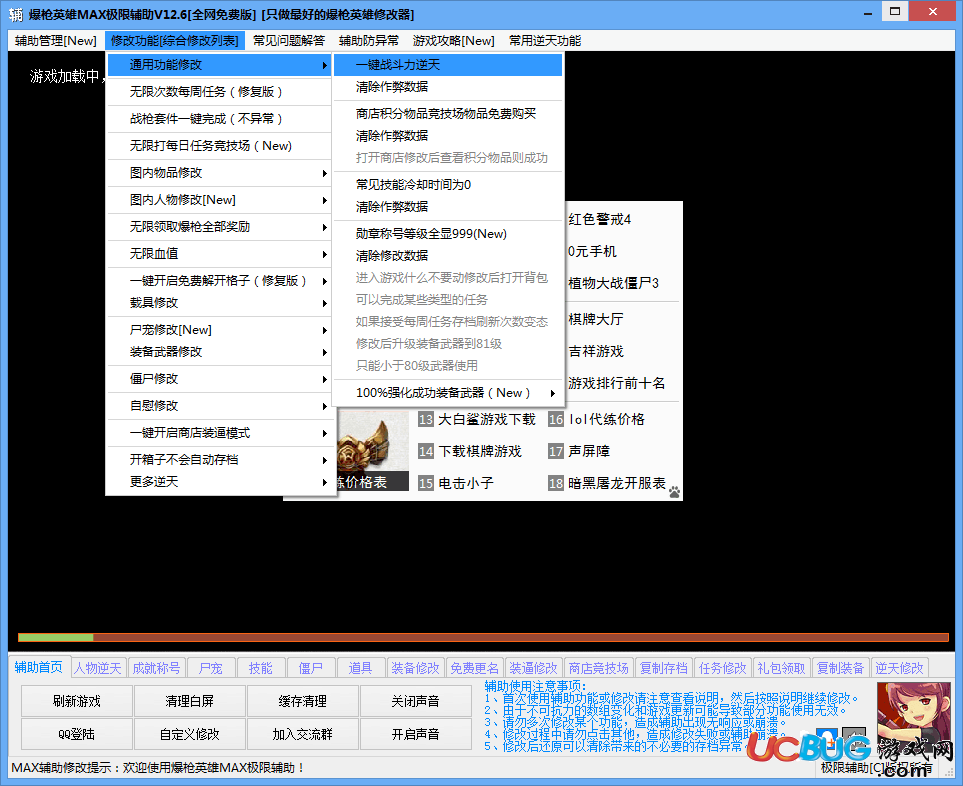Open the 自慰修改 submenu
This screenshot has width=963, height=786.
point(220,406)
